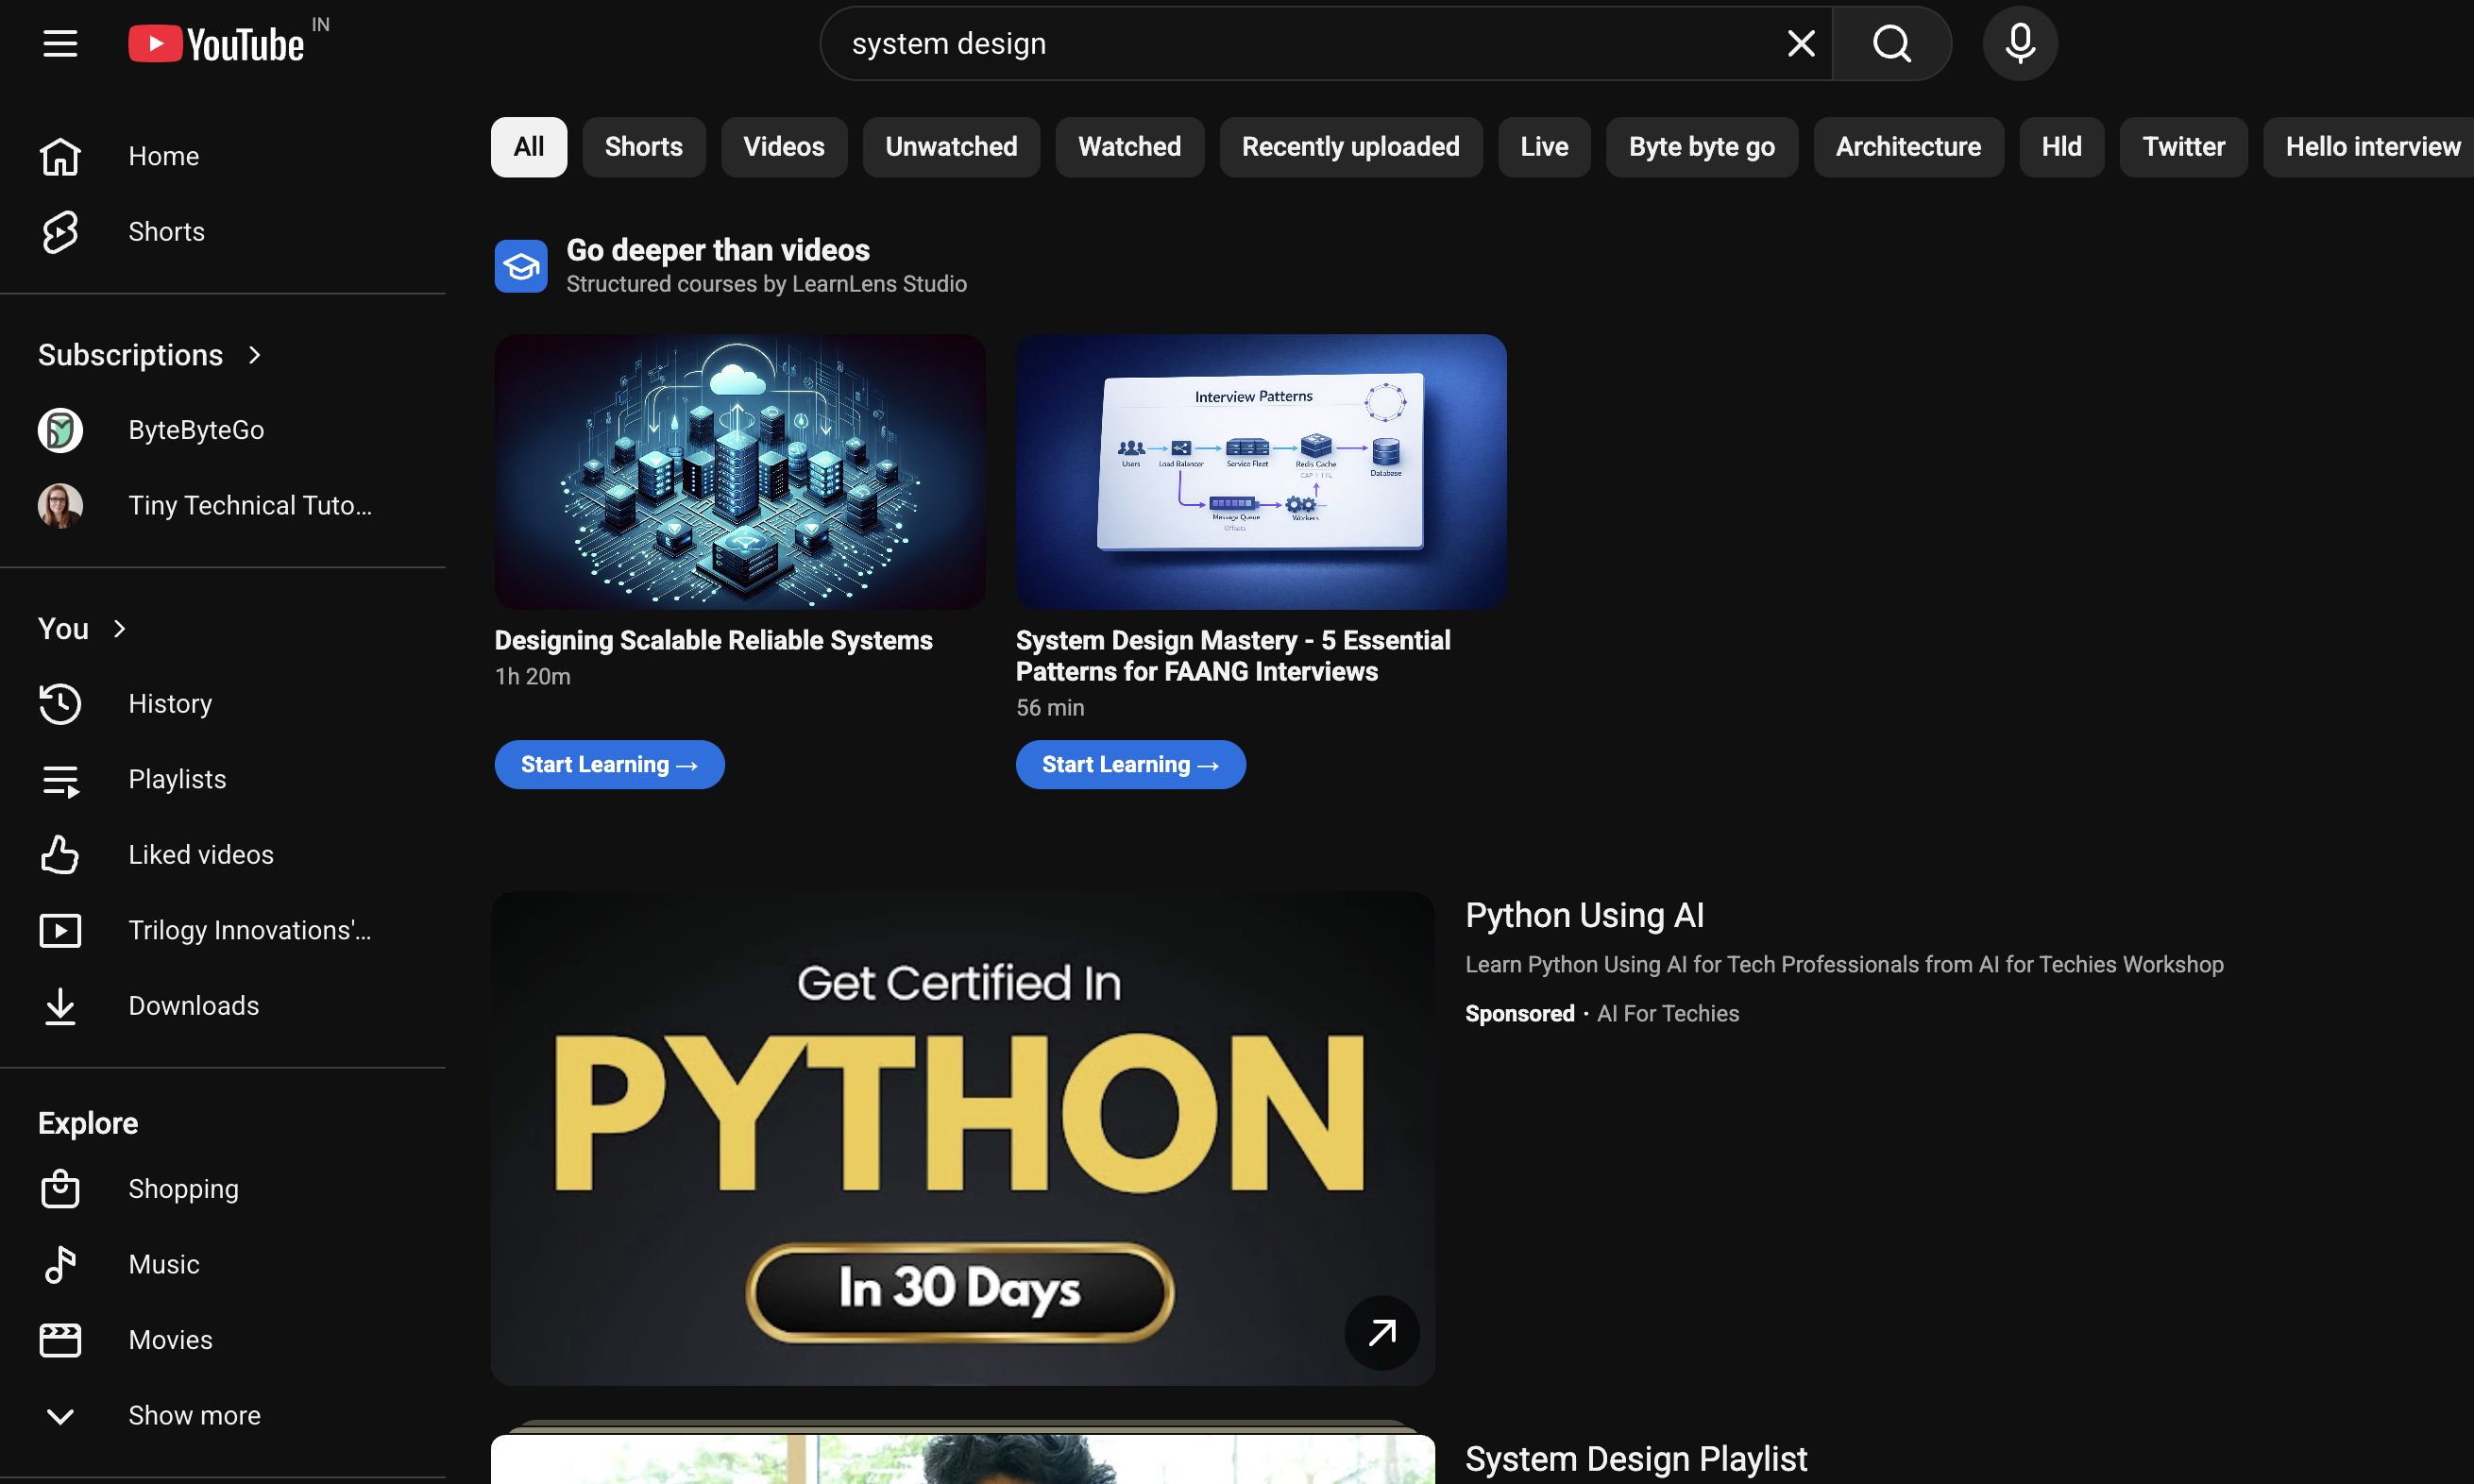Screen dimensions: 2474x1484
Task: Select the Architecture chip
Action: coord(1907,147)
